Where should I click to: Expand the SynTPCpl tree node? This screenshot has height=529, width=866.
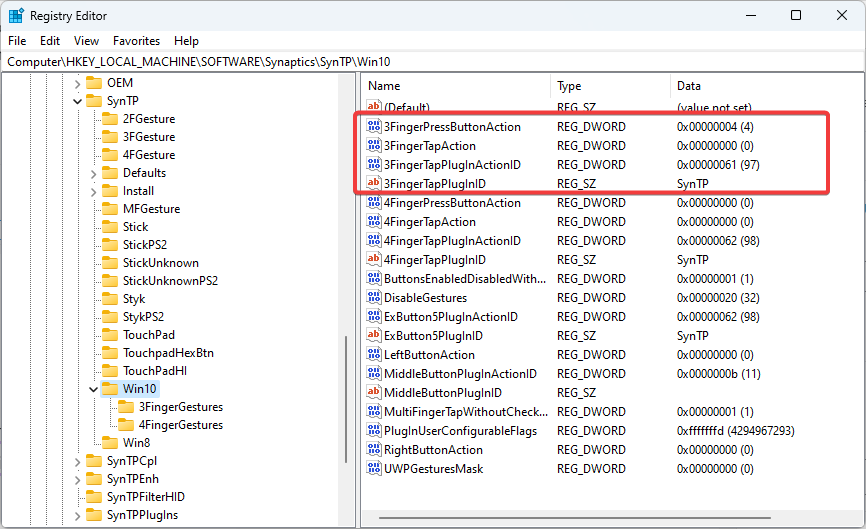[x=77, y=462]
